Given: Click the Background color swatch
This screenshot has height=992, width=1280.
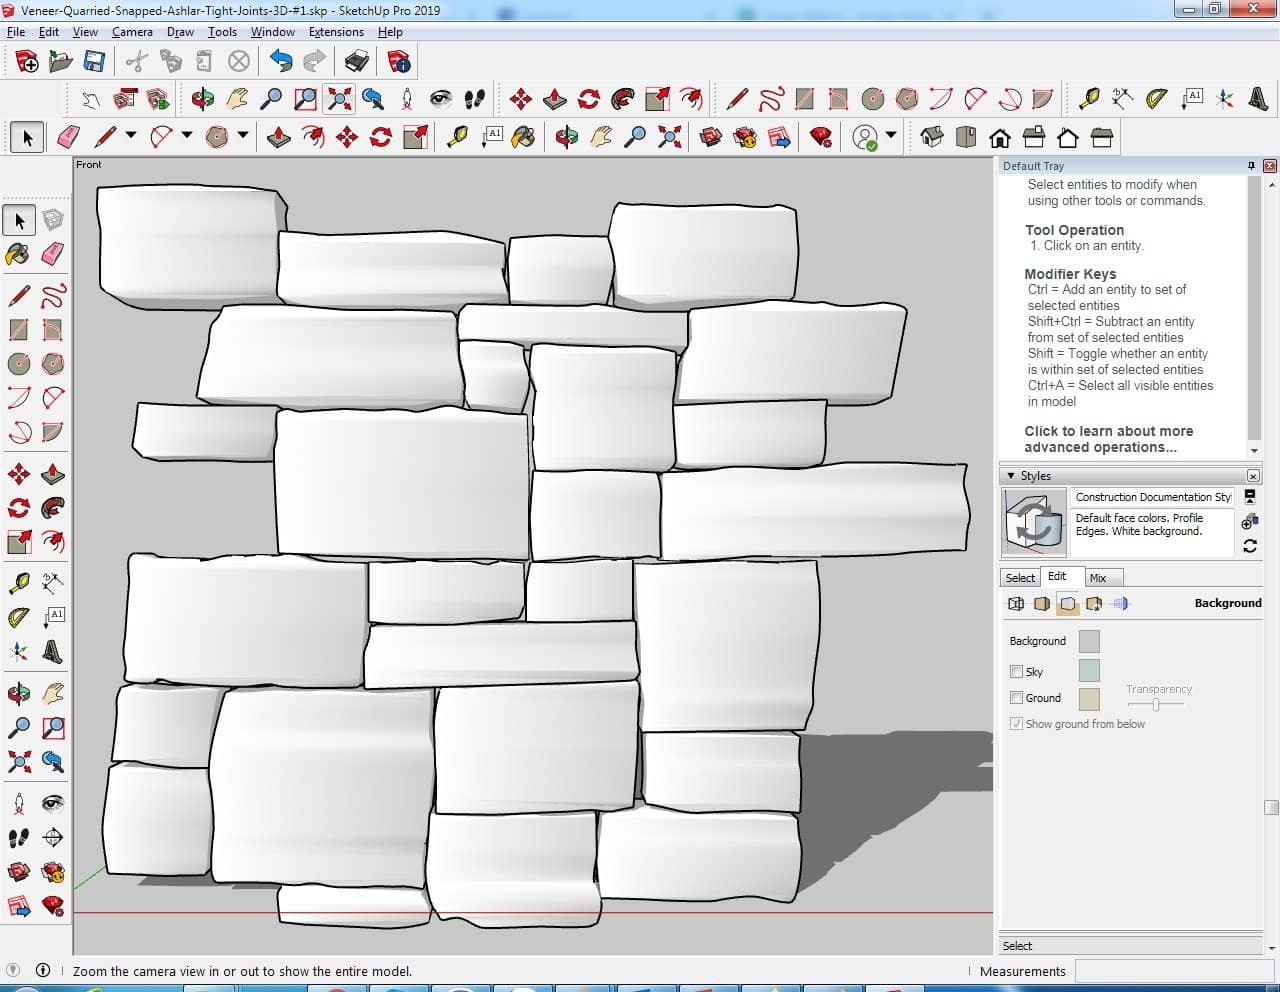Looking at the screenshot, I should point(1089,641).
